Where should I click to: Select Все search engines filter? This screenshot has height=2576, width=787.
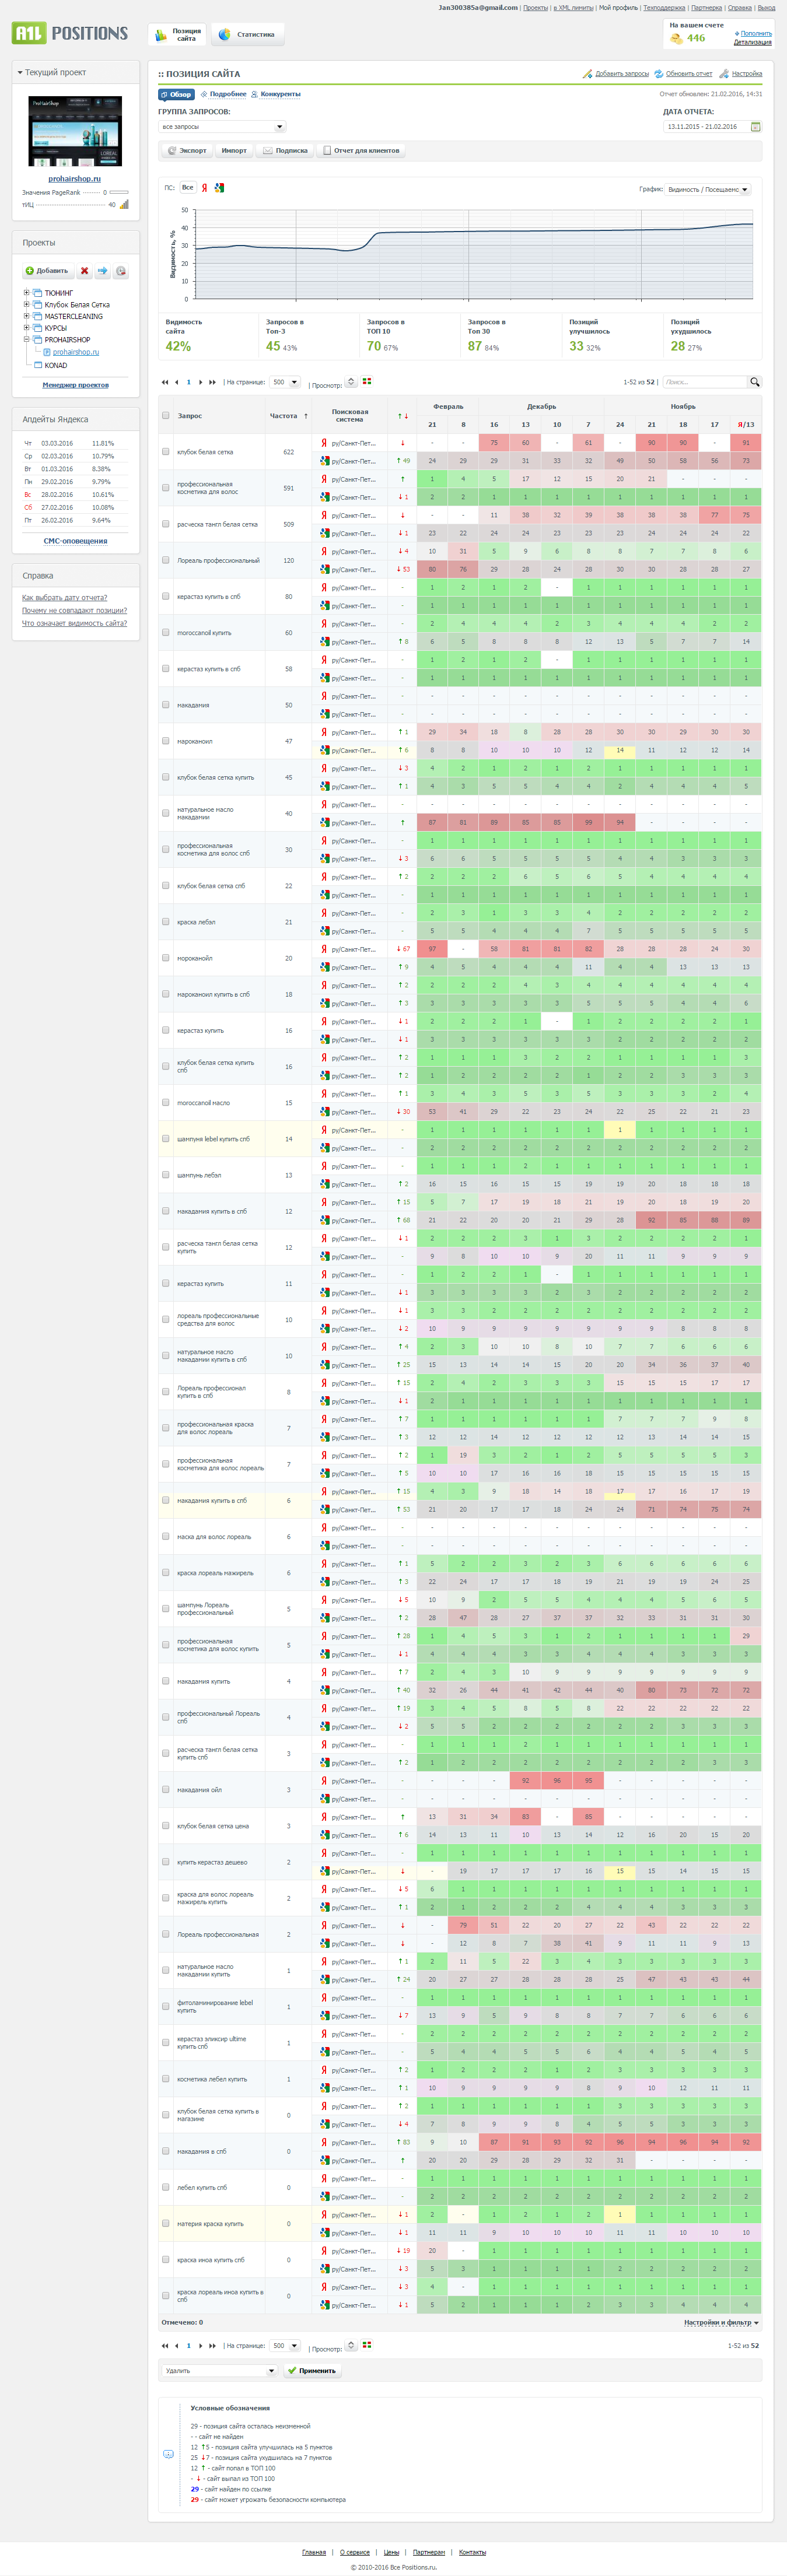[187, 188]
